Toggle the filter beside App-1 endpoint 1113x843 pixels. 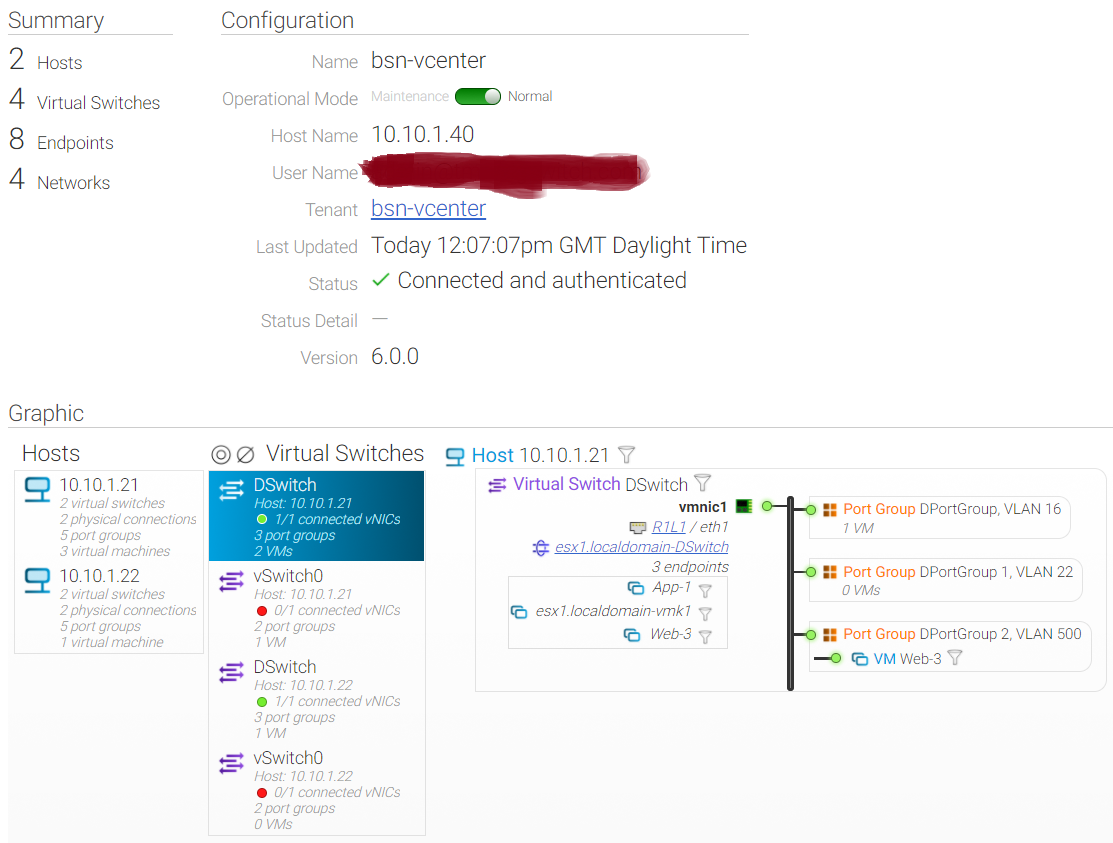coord(707,590)
